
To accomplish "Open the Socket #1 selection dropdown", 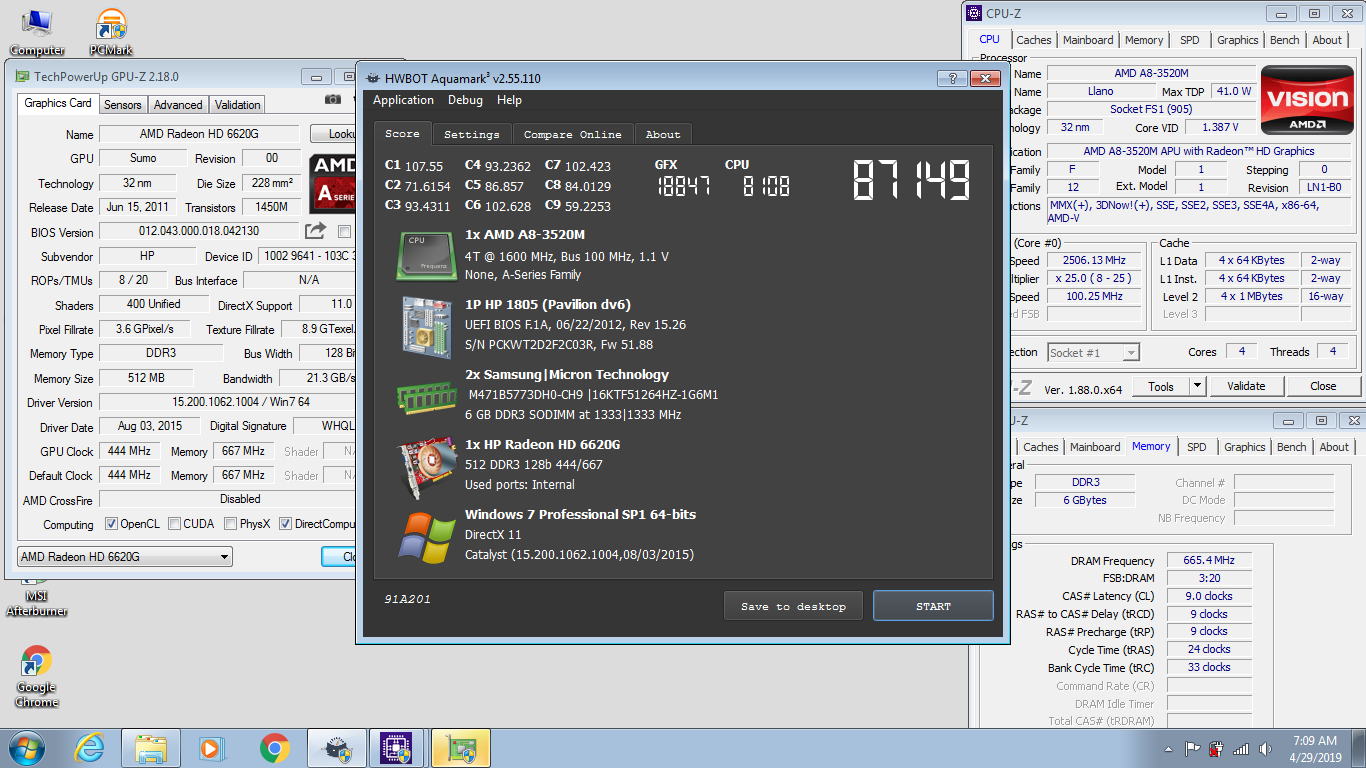I will tap(1093, 352).
